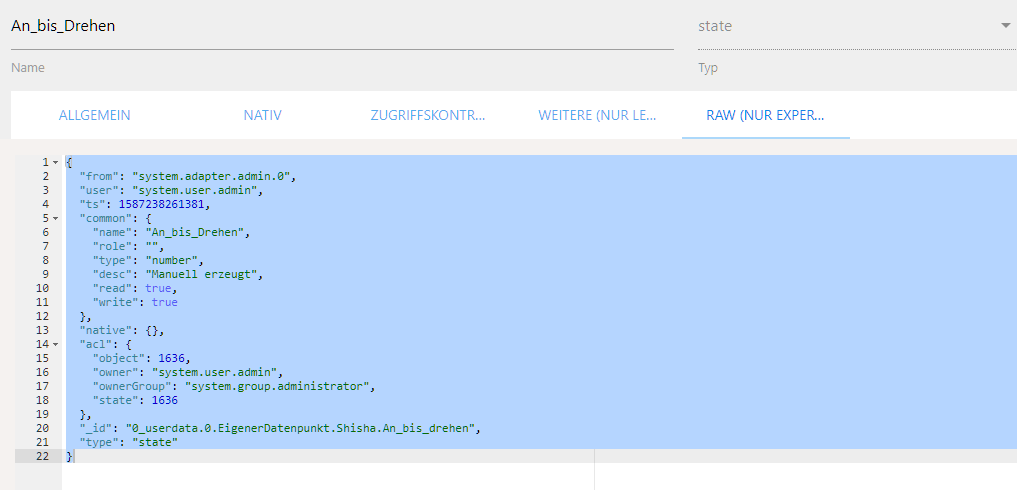Click the "_id" line with 0_userdata.0 path
This screenshot has height=490, width=1017.
(282, 429)
